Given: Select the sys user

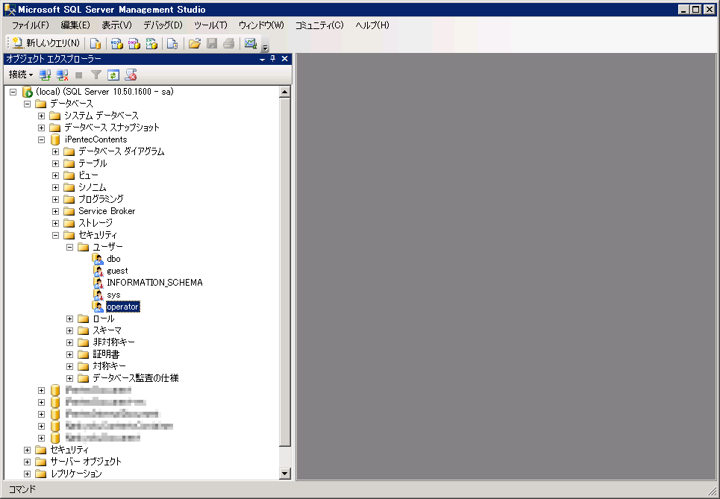Looking at the screenshot, I should click(x=113, y=295).
